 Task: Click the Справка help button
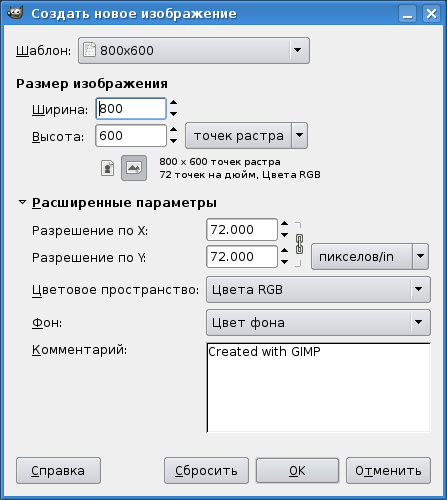tap(58, 471)
